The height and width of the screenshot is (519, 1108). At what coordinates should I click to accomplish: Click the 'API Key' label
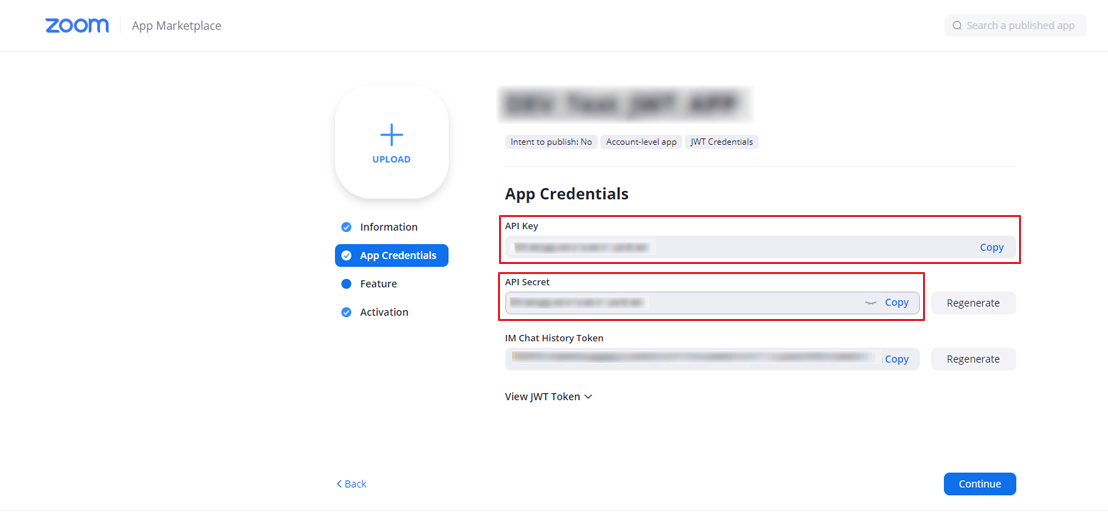coord(521,226)
